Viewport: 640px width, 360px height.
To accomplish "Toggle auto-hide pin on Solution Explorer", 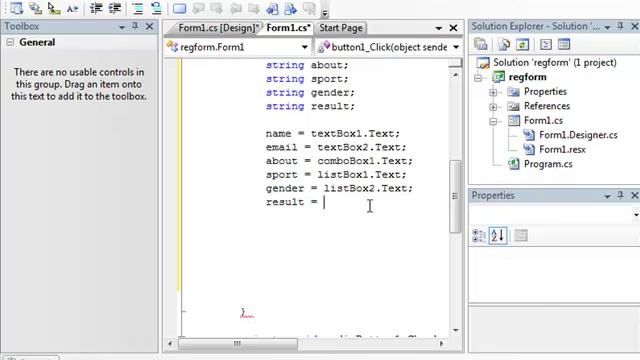I will (x=620, y=26).
